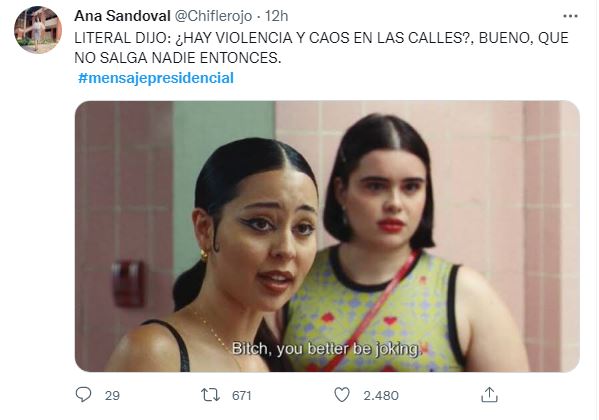
Task: Like the tweet with the heart icon
Action: click(342, 395)
